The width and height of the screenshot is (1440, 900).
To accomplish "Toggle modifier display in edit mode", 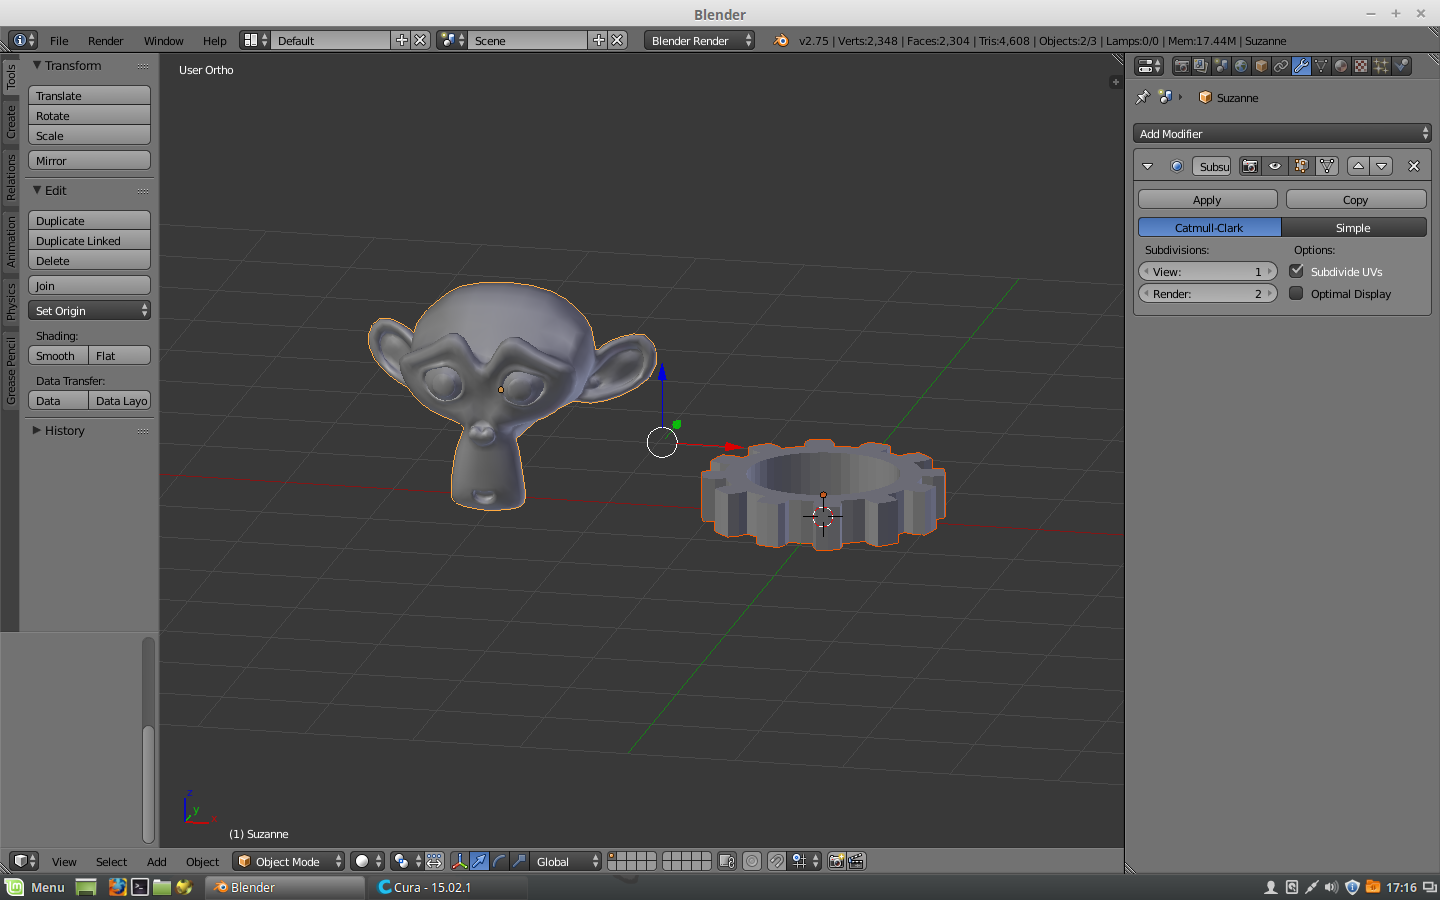I will tap(1301, 166).
